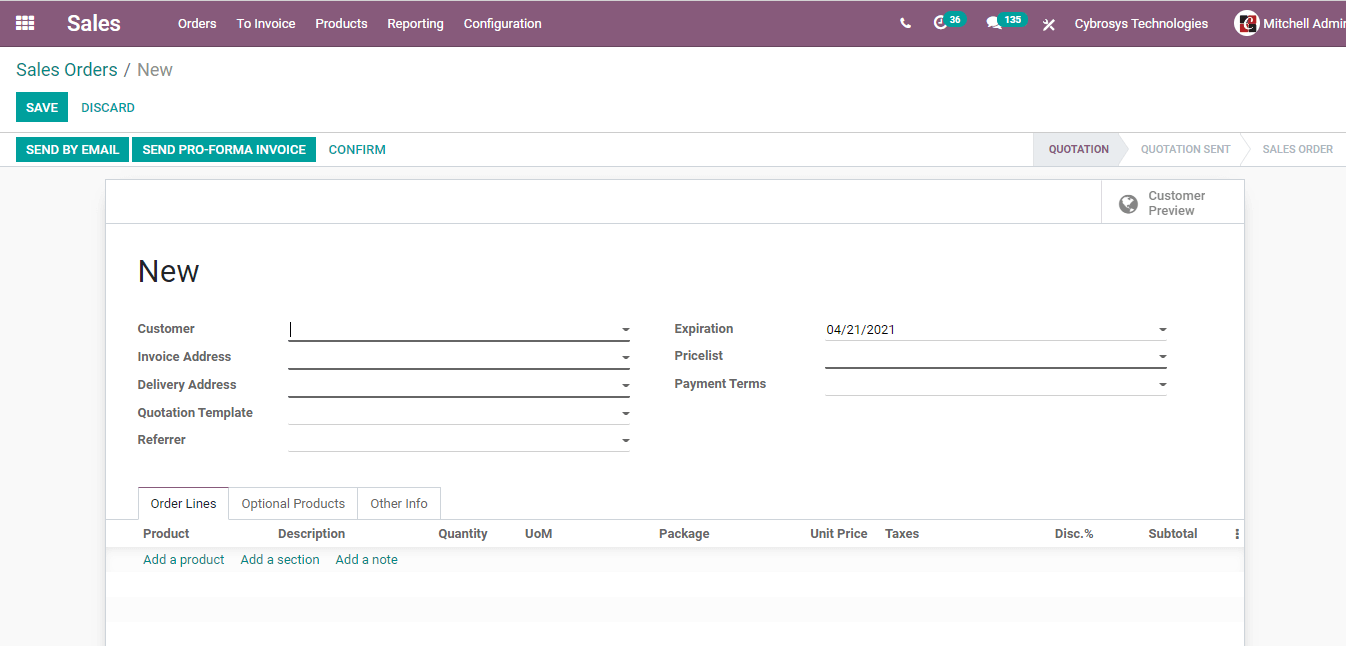Open the Orders menu
Screen dimensions: 1346x646
[x=197, y=23]
